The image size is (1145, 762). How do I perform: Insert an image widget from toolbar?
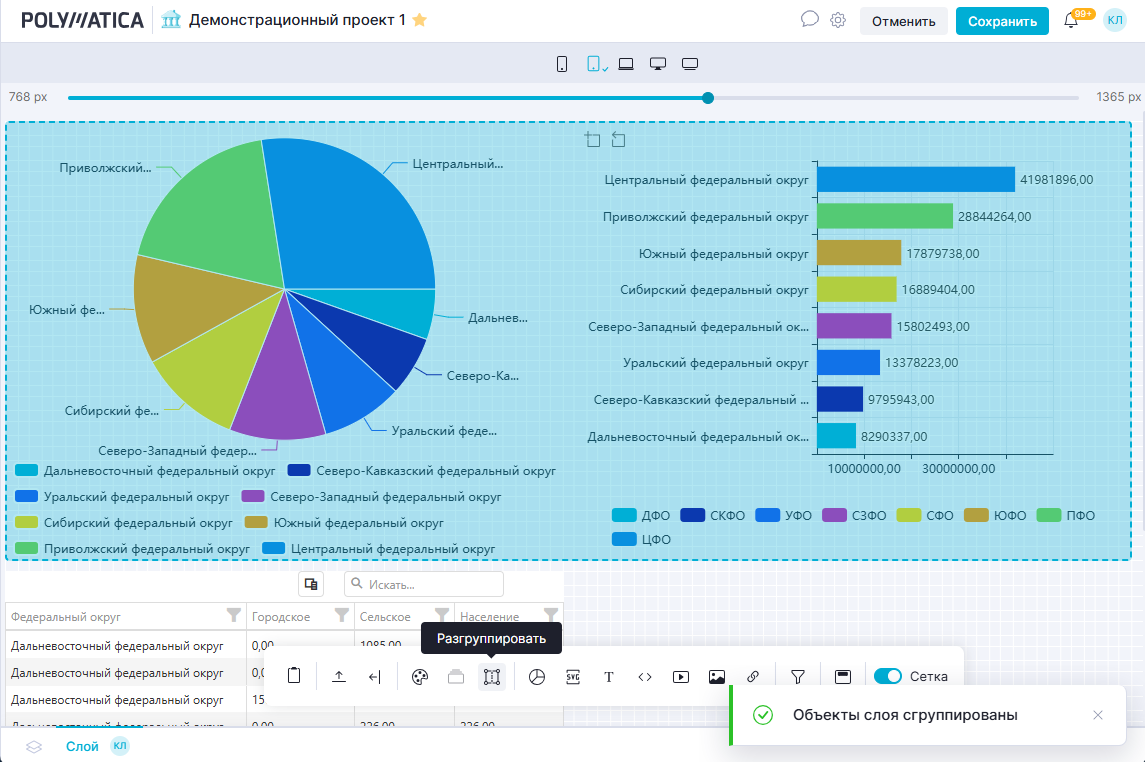(x=716, y=677)
